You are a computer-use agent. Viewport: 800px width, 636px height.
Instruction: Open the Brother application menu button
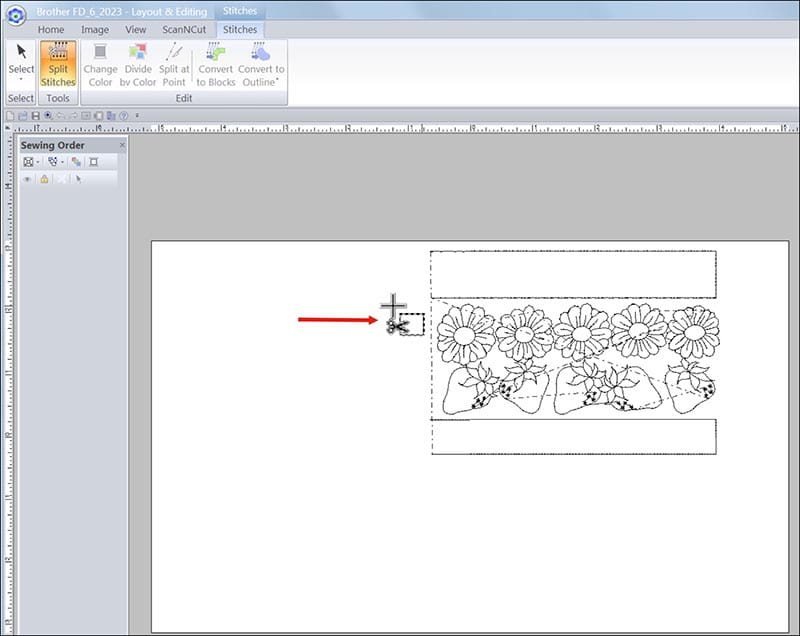pos(16,14)
